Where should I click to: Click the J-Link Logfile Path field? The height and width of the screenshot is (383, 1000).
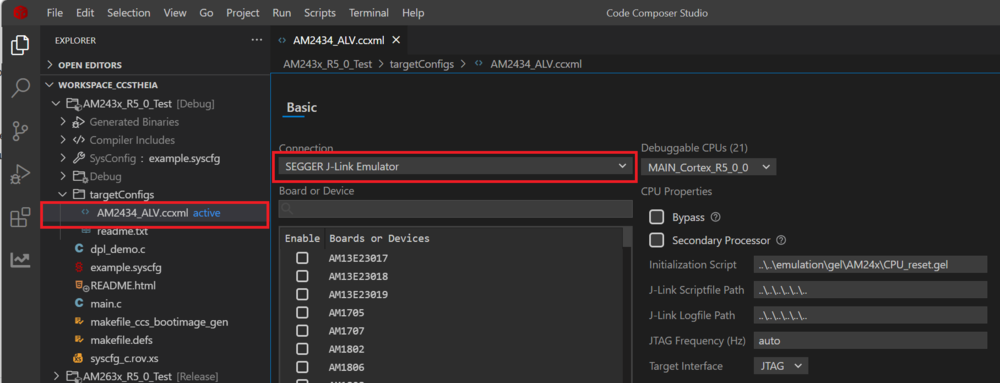pyautogui.click(x=870, y=315)
